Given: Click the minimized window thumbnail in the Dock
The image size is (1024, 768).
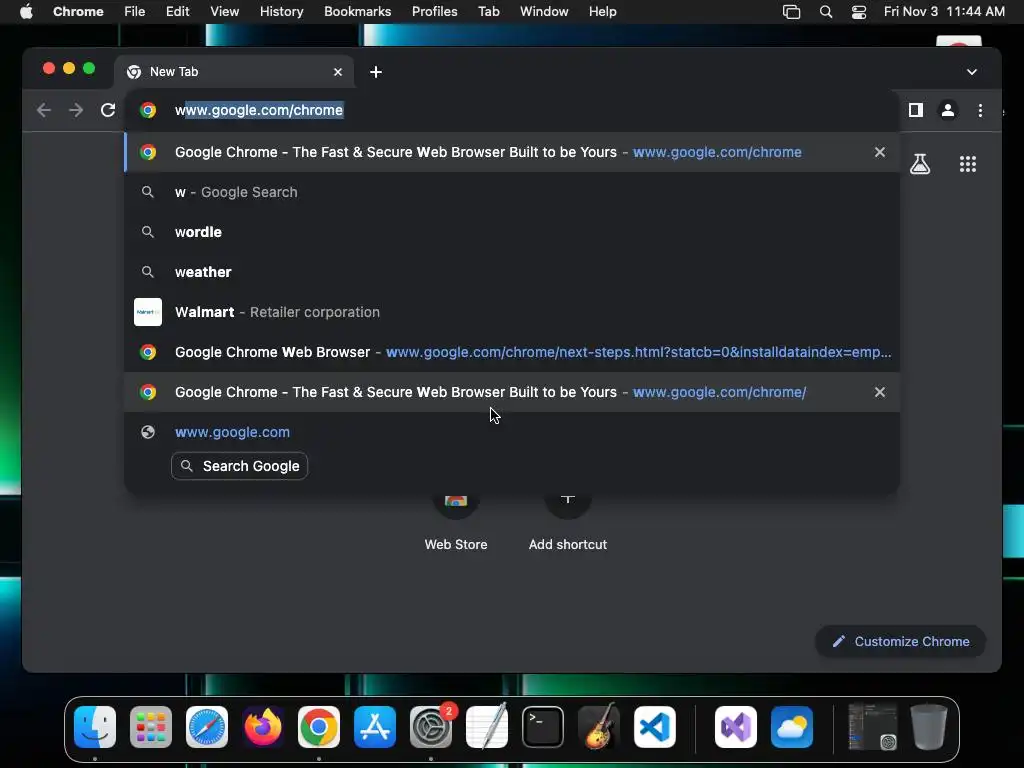Looking at the screenshot, I should click(872, 727).
